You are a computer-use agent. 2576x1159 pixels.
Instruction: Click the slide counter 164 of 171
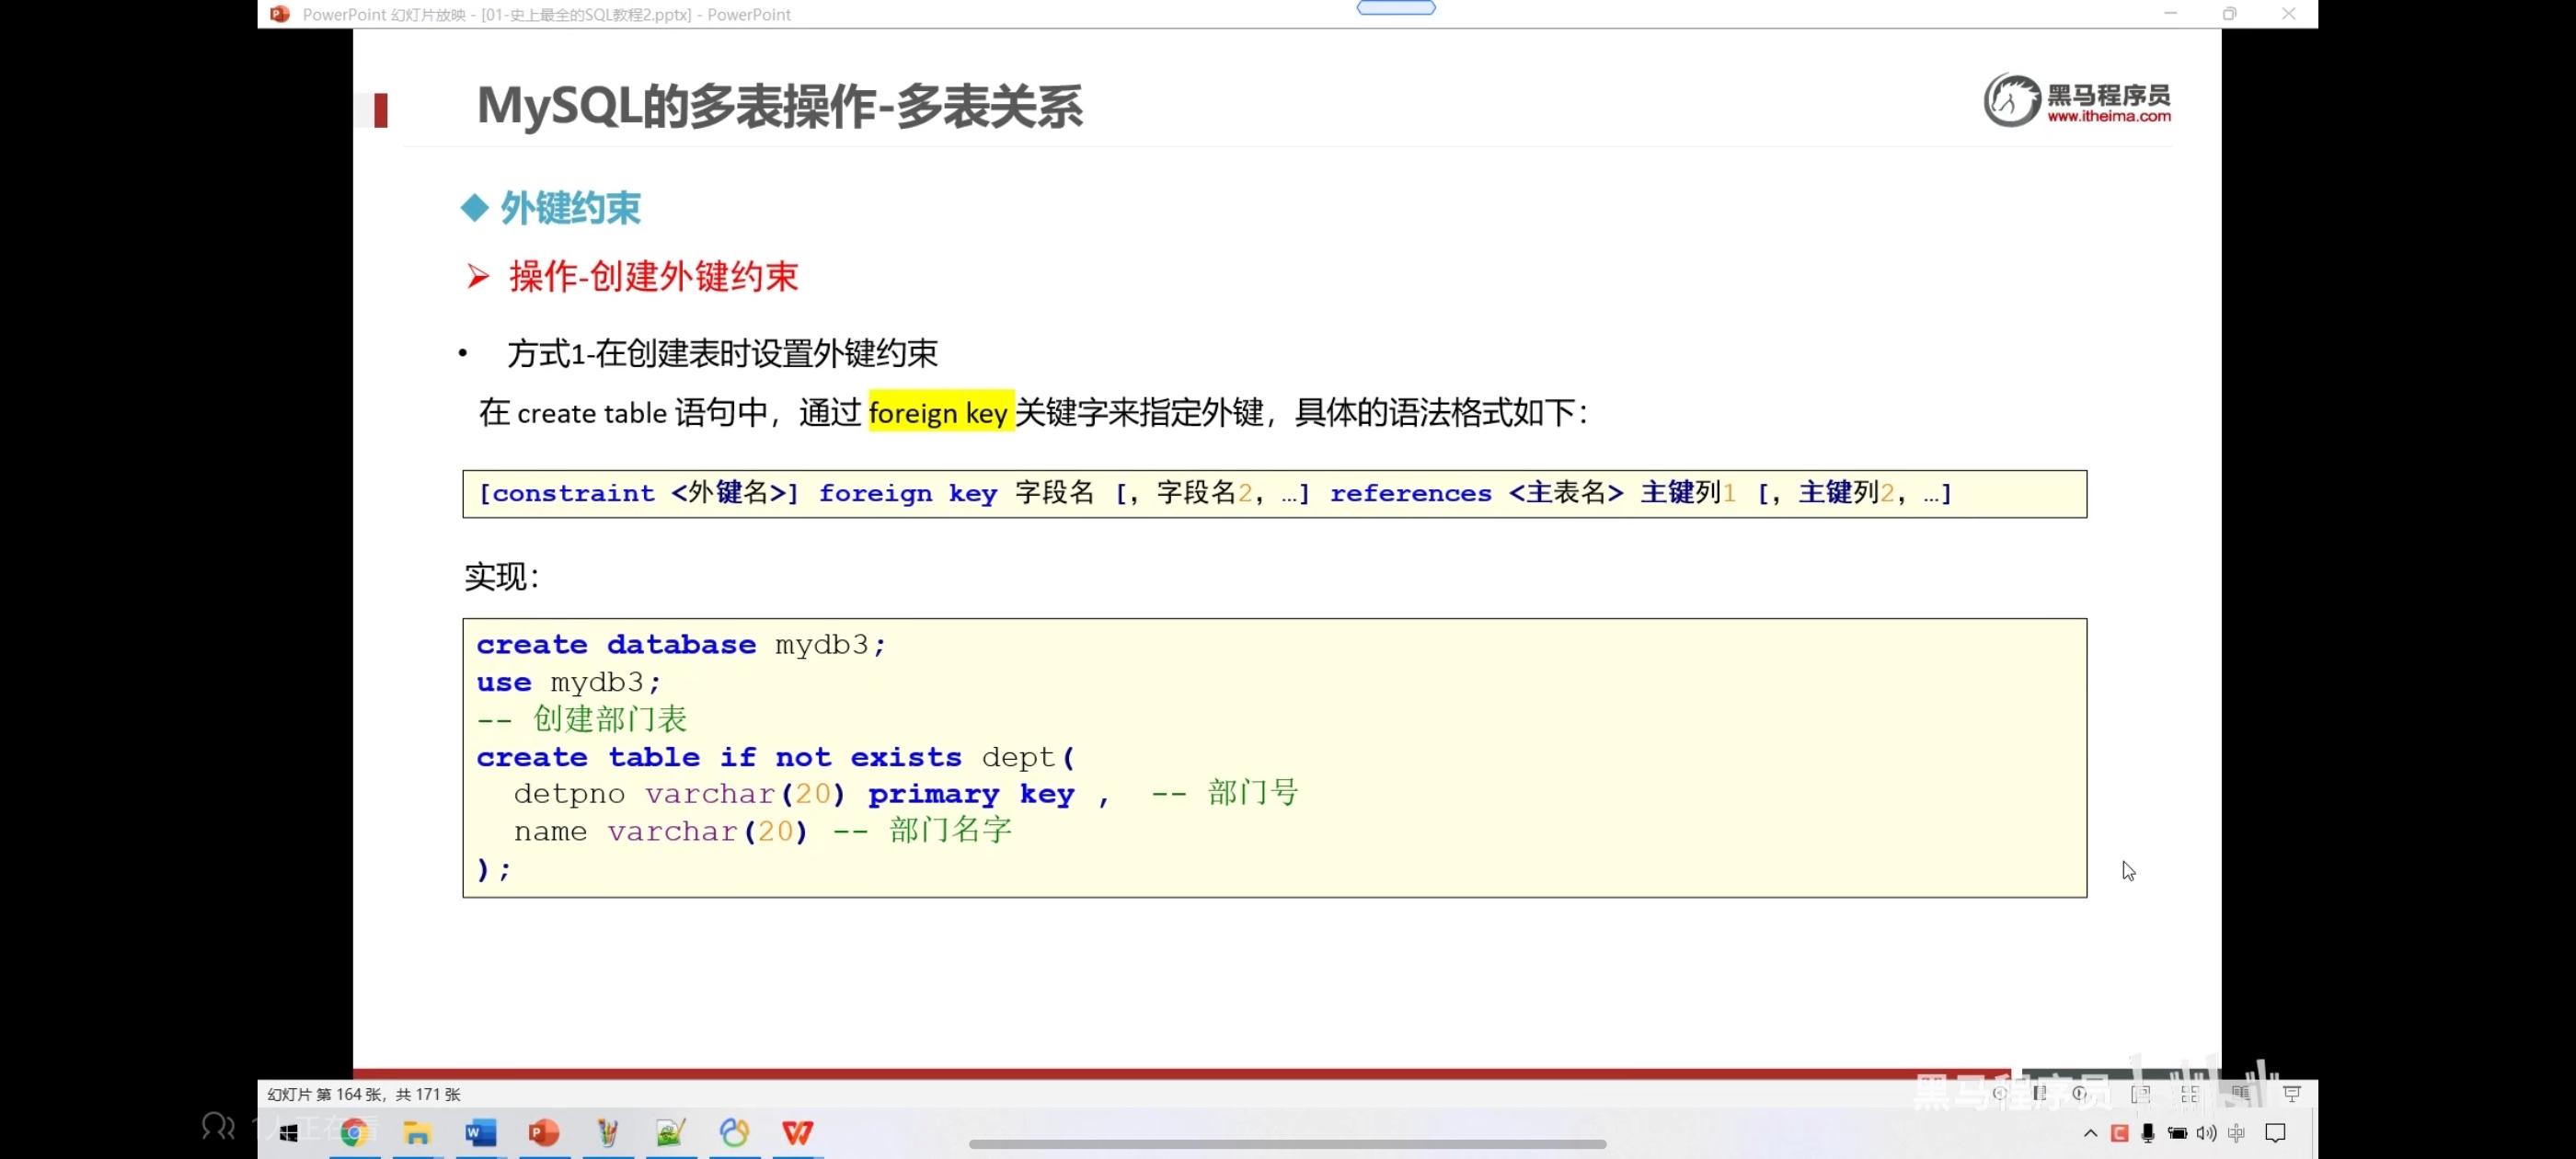click(364, 1093)
